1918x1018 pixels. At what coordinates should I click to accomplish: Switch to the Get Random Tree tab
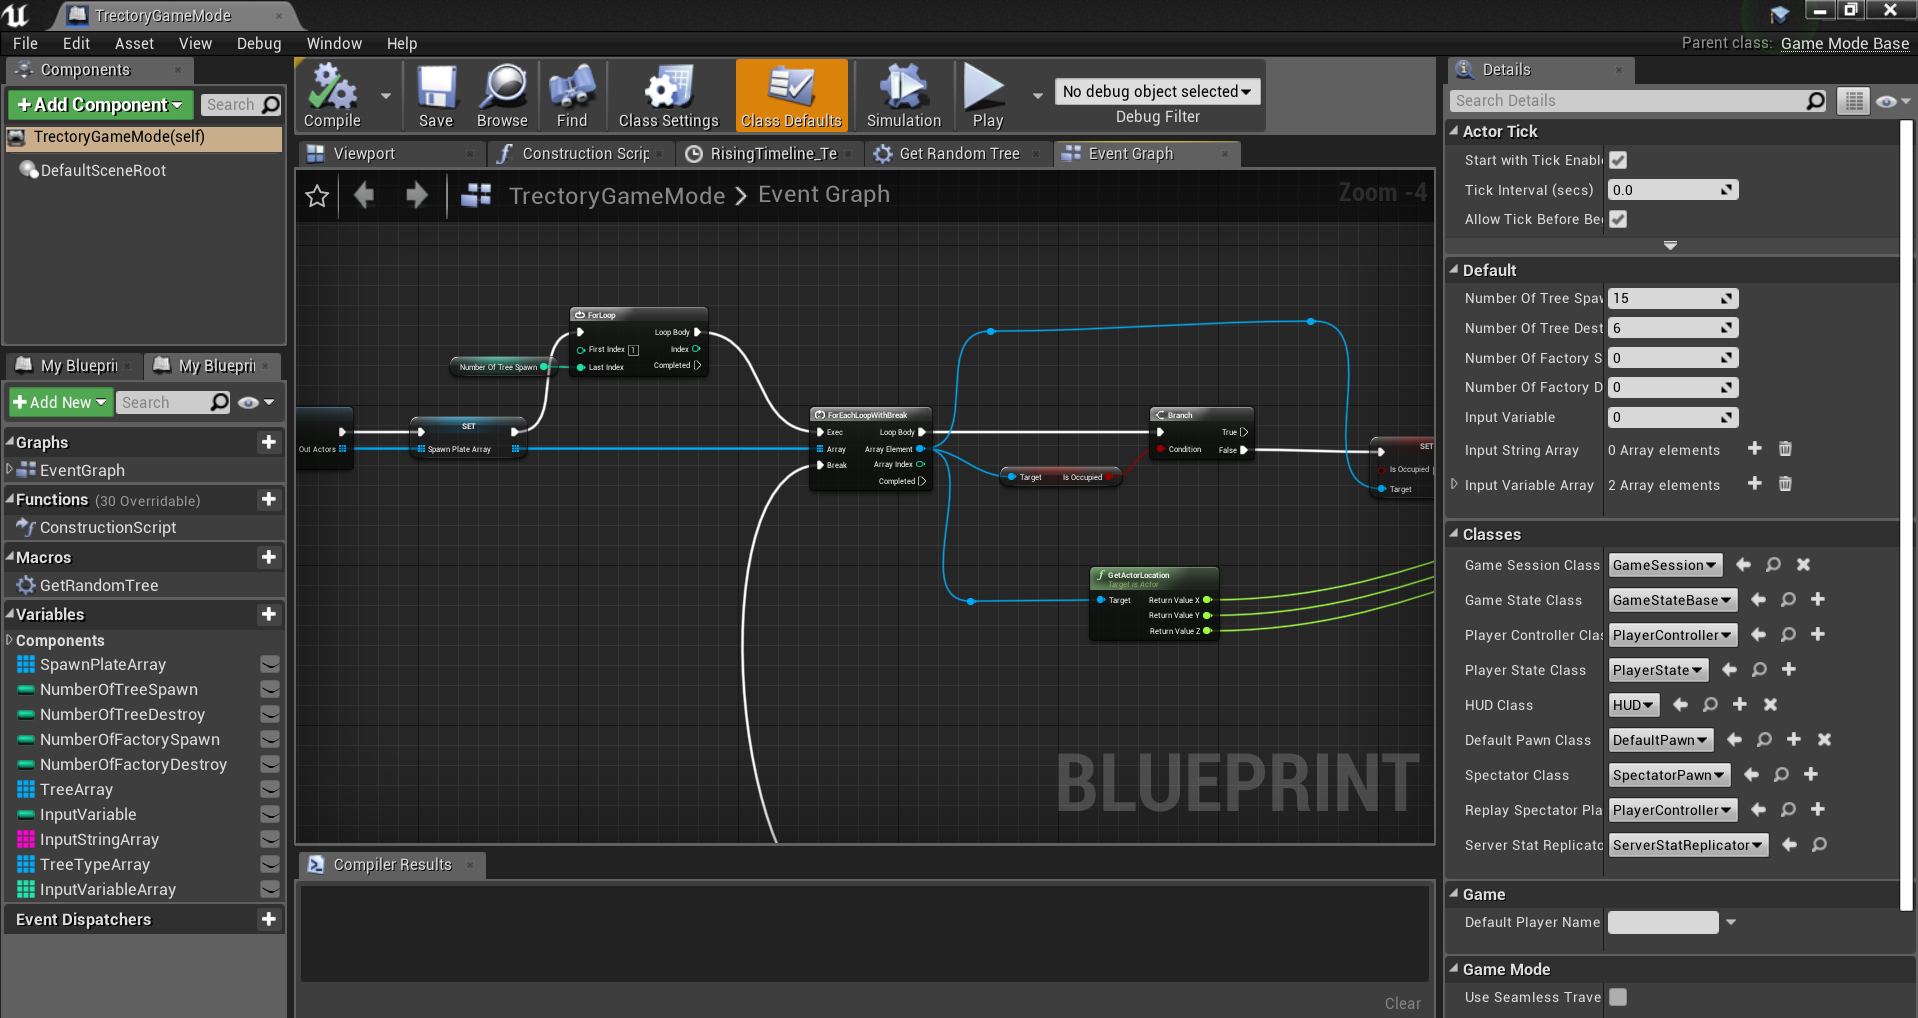(959, 153)
